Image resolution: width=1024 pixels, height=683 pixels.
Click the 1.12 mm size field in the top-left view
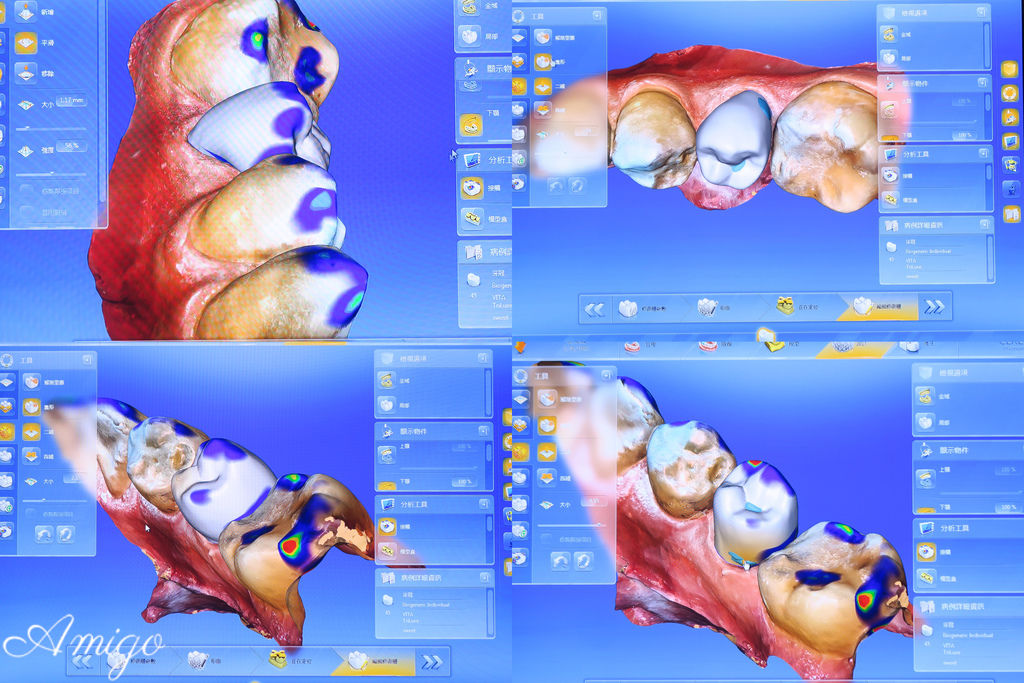click(71, 101)
